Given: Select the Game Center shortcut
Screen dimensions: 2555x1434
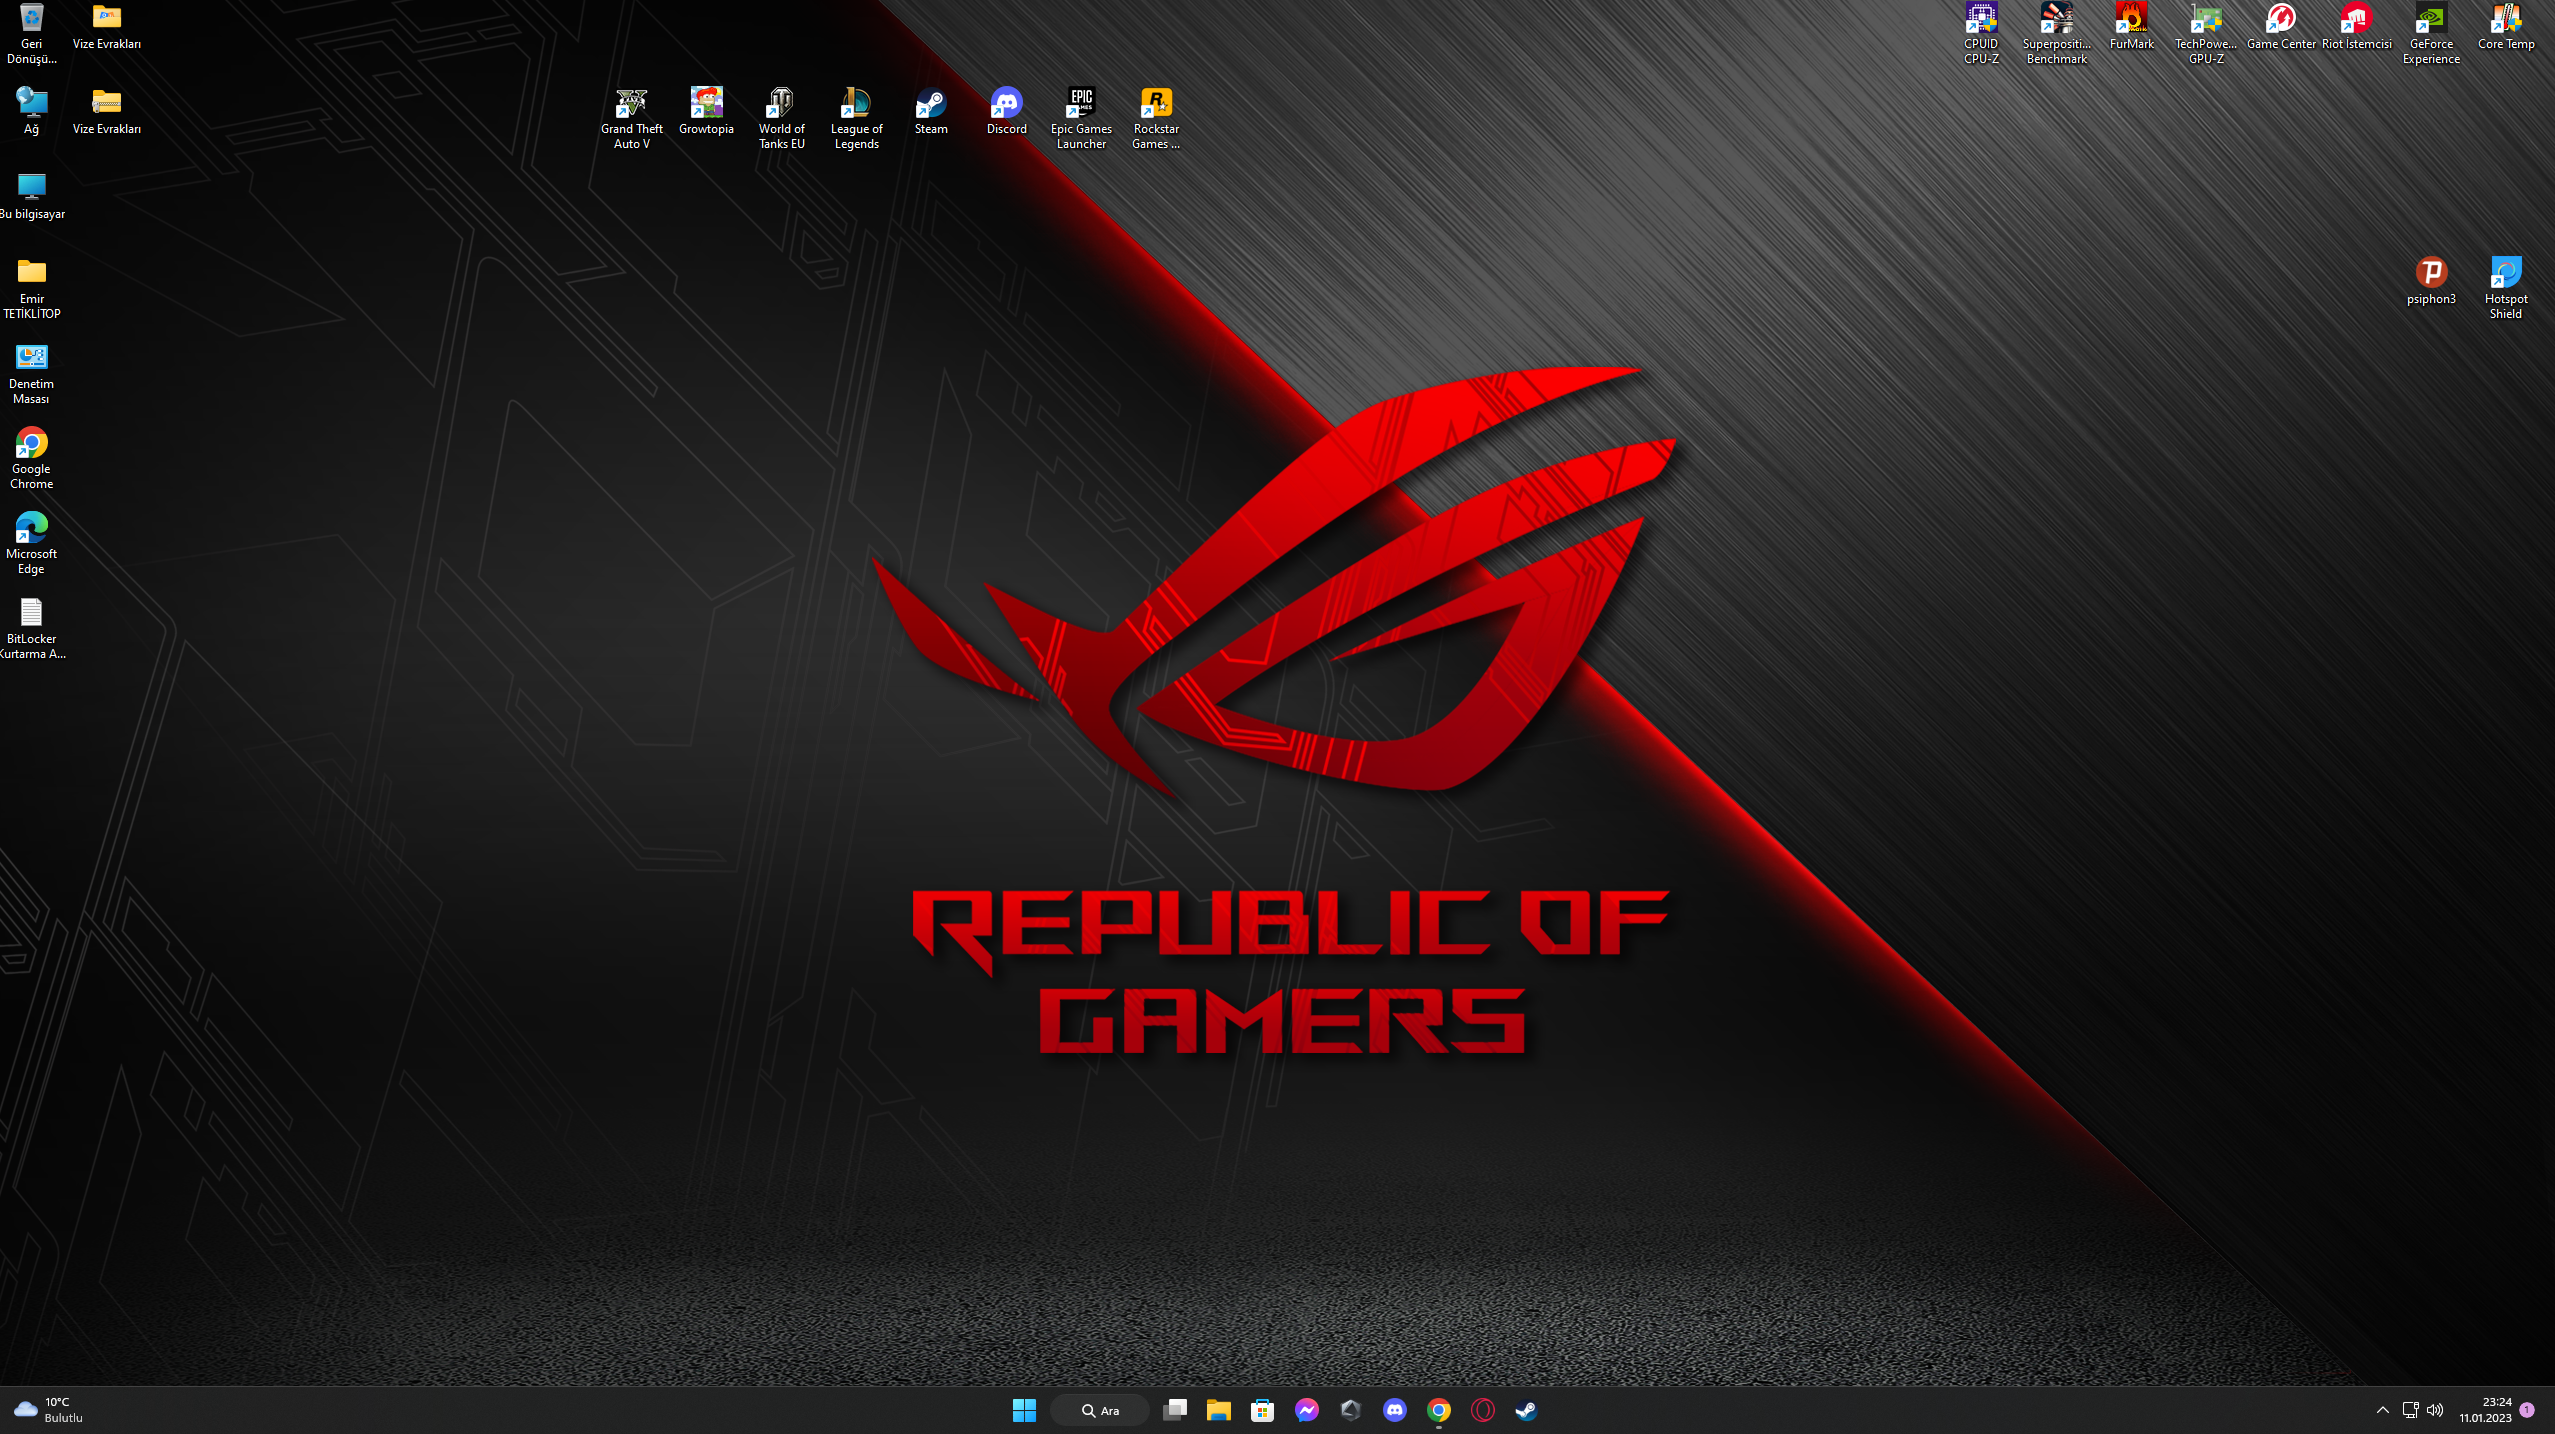Looking at the screenshot, I should pos(2281,27).
